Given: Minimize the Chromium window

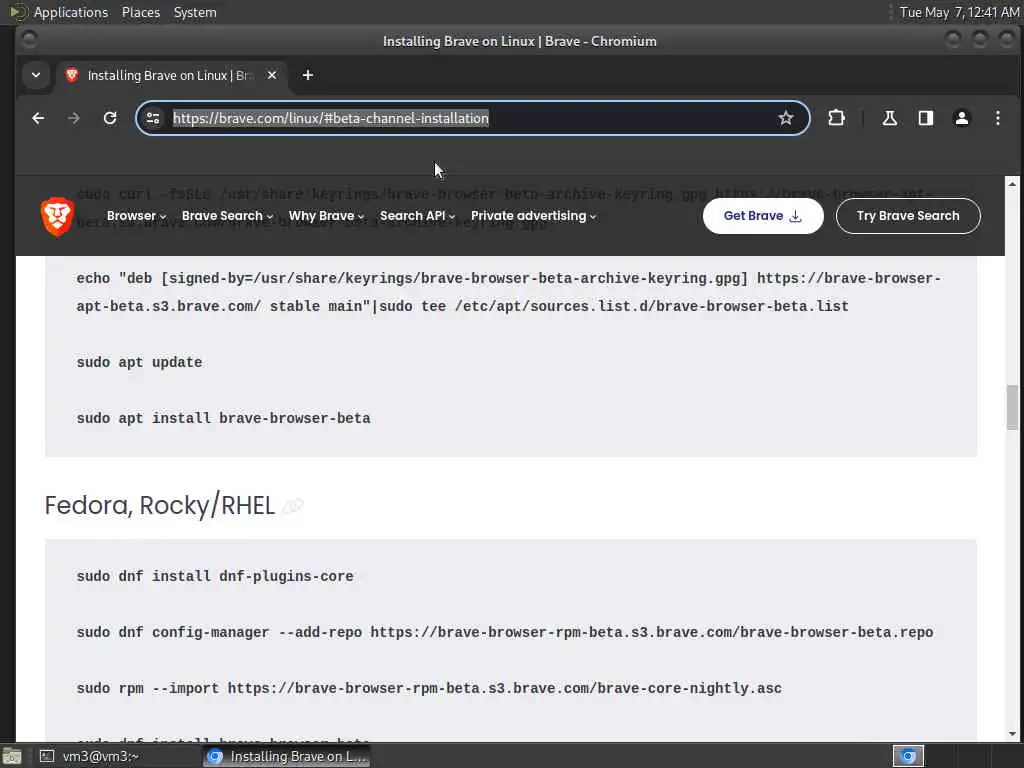Looking at the screenshot, I should tap(953, 40).
